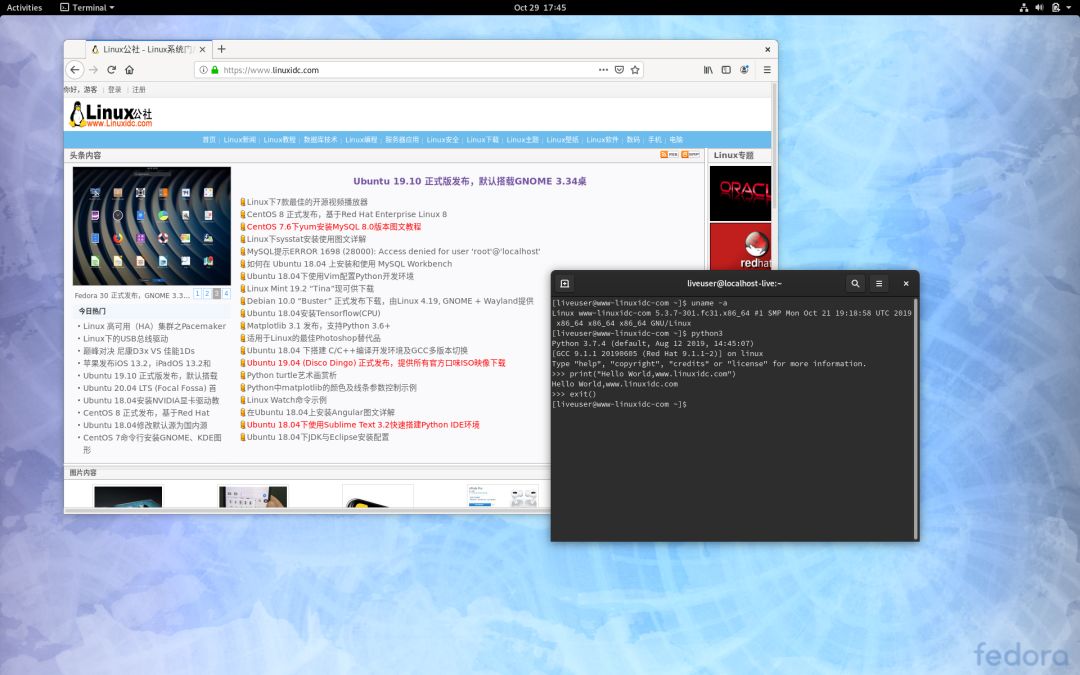Open the Linux壁纸 navigation item
1080x675 pixels.
point(562,140)
